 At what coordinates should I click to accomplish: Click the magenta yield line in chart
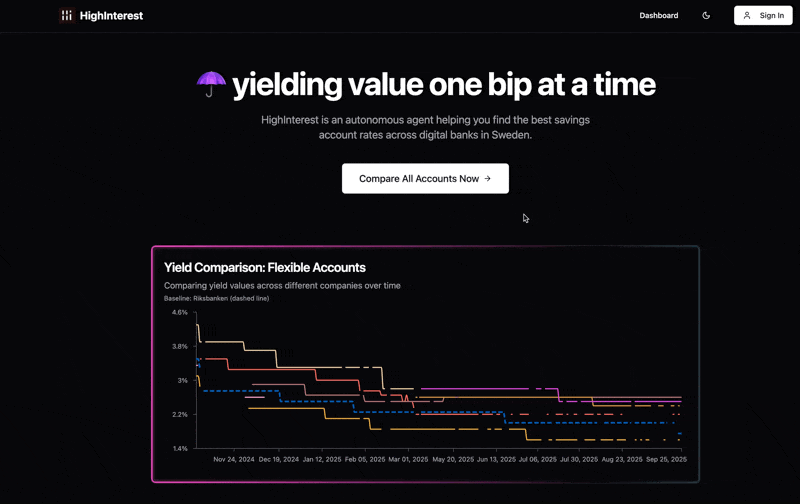coord(480,388)
